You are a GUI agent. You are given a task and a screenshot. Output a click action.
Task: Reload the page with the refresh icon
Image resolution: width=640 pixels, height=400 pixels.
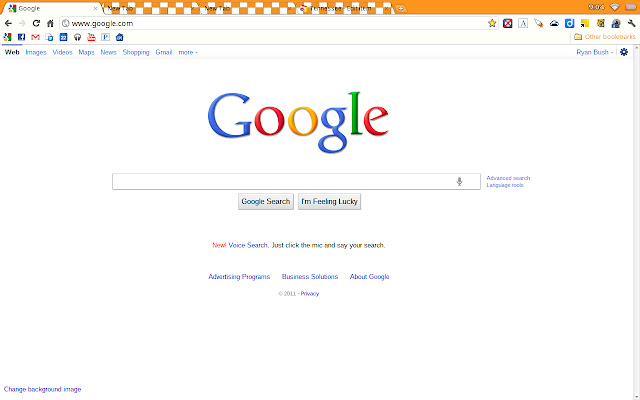(x=36, y=23)
